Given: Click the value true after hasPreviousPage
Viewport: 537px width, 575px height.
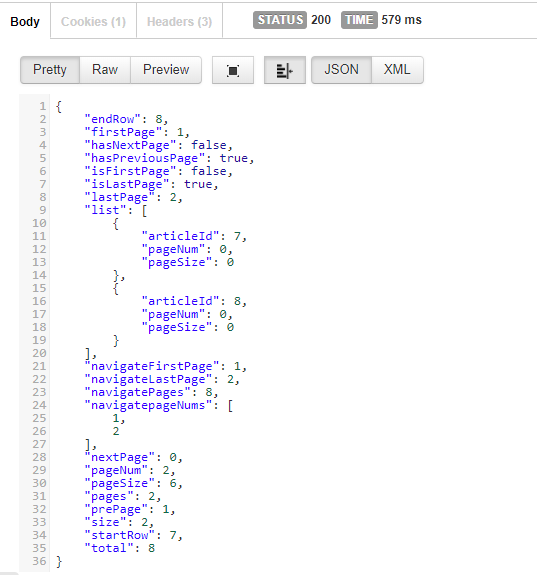Looking at the screenshot, I should pyautogui.click(x=234, y=158).
